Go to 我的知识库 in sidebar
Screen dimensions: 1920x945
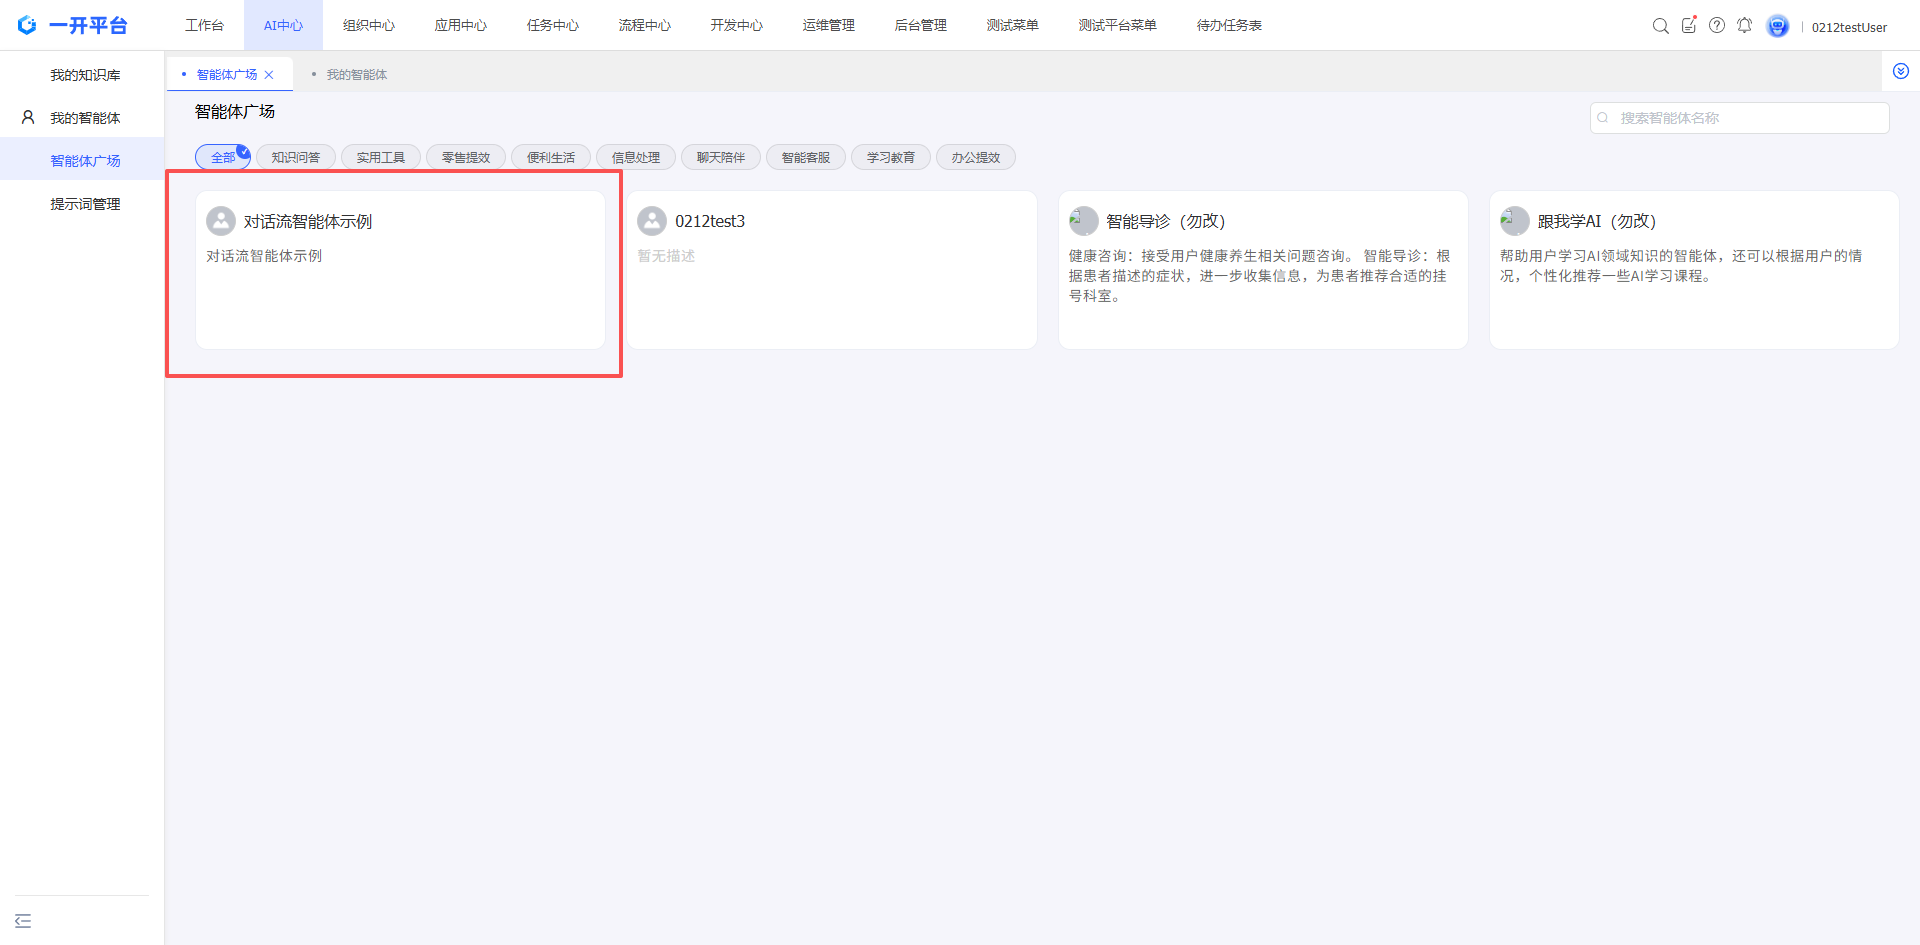(x=85, y=75)
